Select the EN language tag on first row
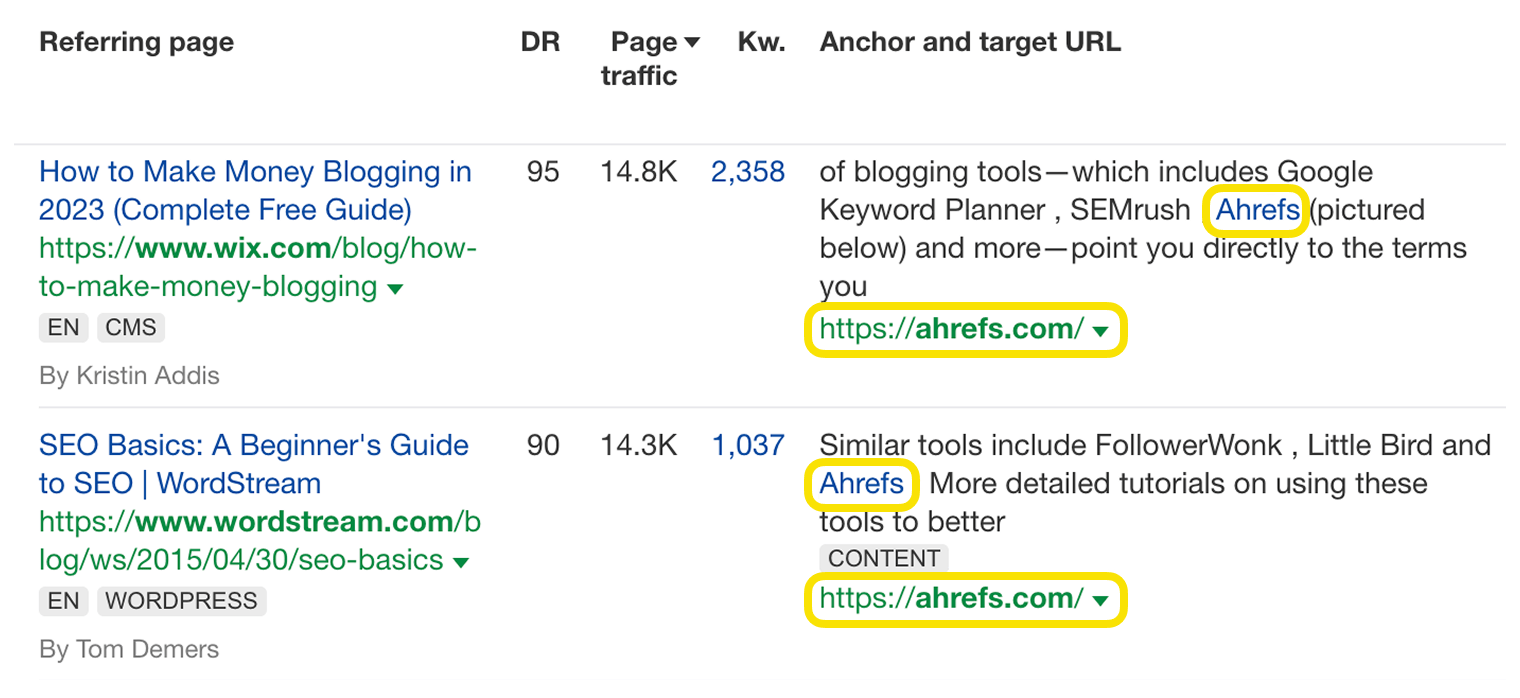The width and height of the screenshot is (1520, 698). click(63, 327)
